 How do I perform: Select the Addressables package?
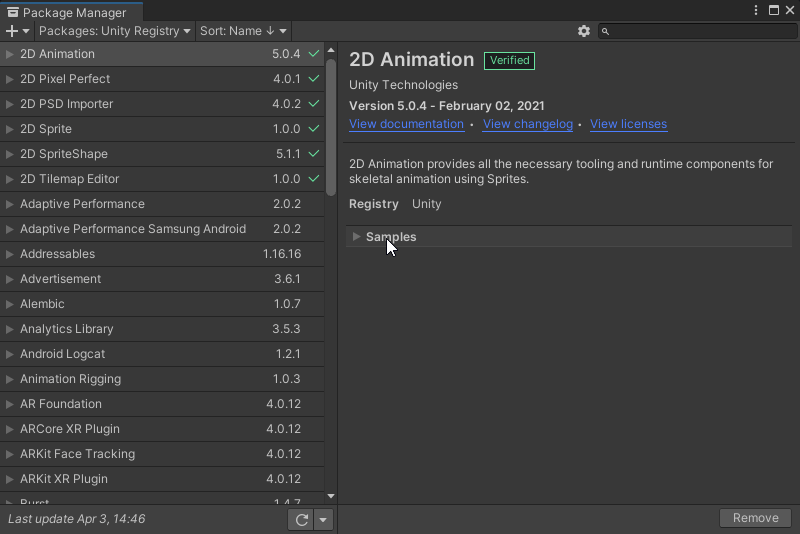[x=162, y=254]
